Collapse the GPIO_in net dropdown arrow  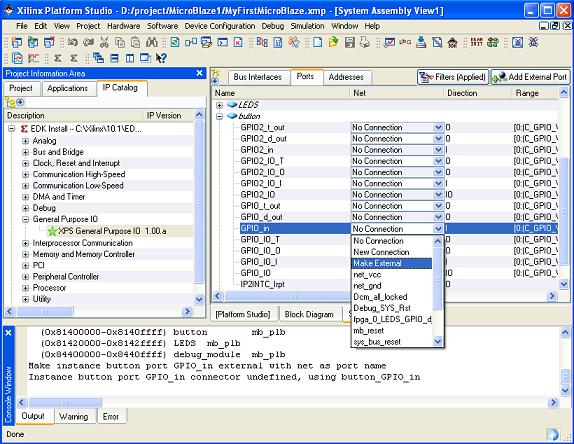pos(438,229)
